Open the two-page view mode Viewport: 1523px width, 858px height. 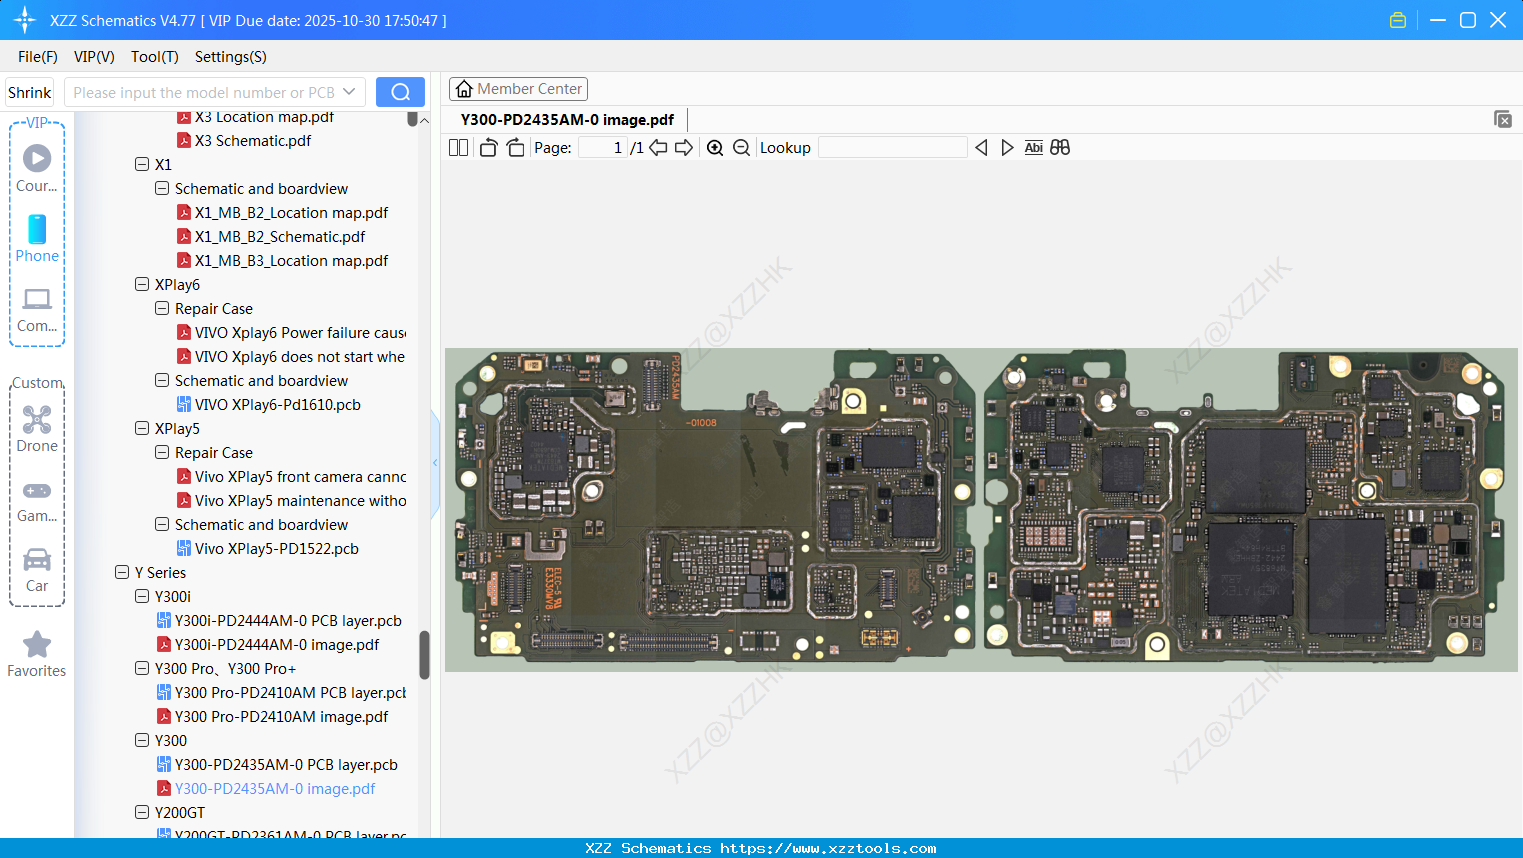coord(457,147)
